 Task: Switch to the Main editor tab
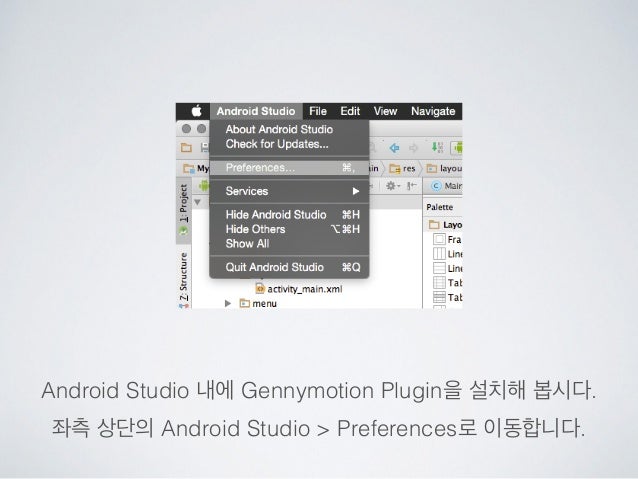pos(447,186)
